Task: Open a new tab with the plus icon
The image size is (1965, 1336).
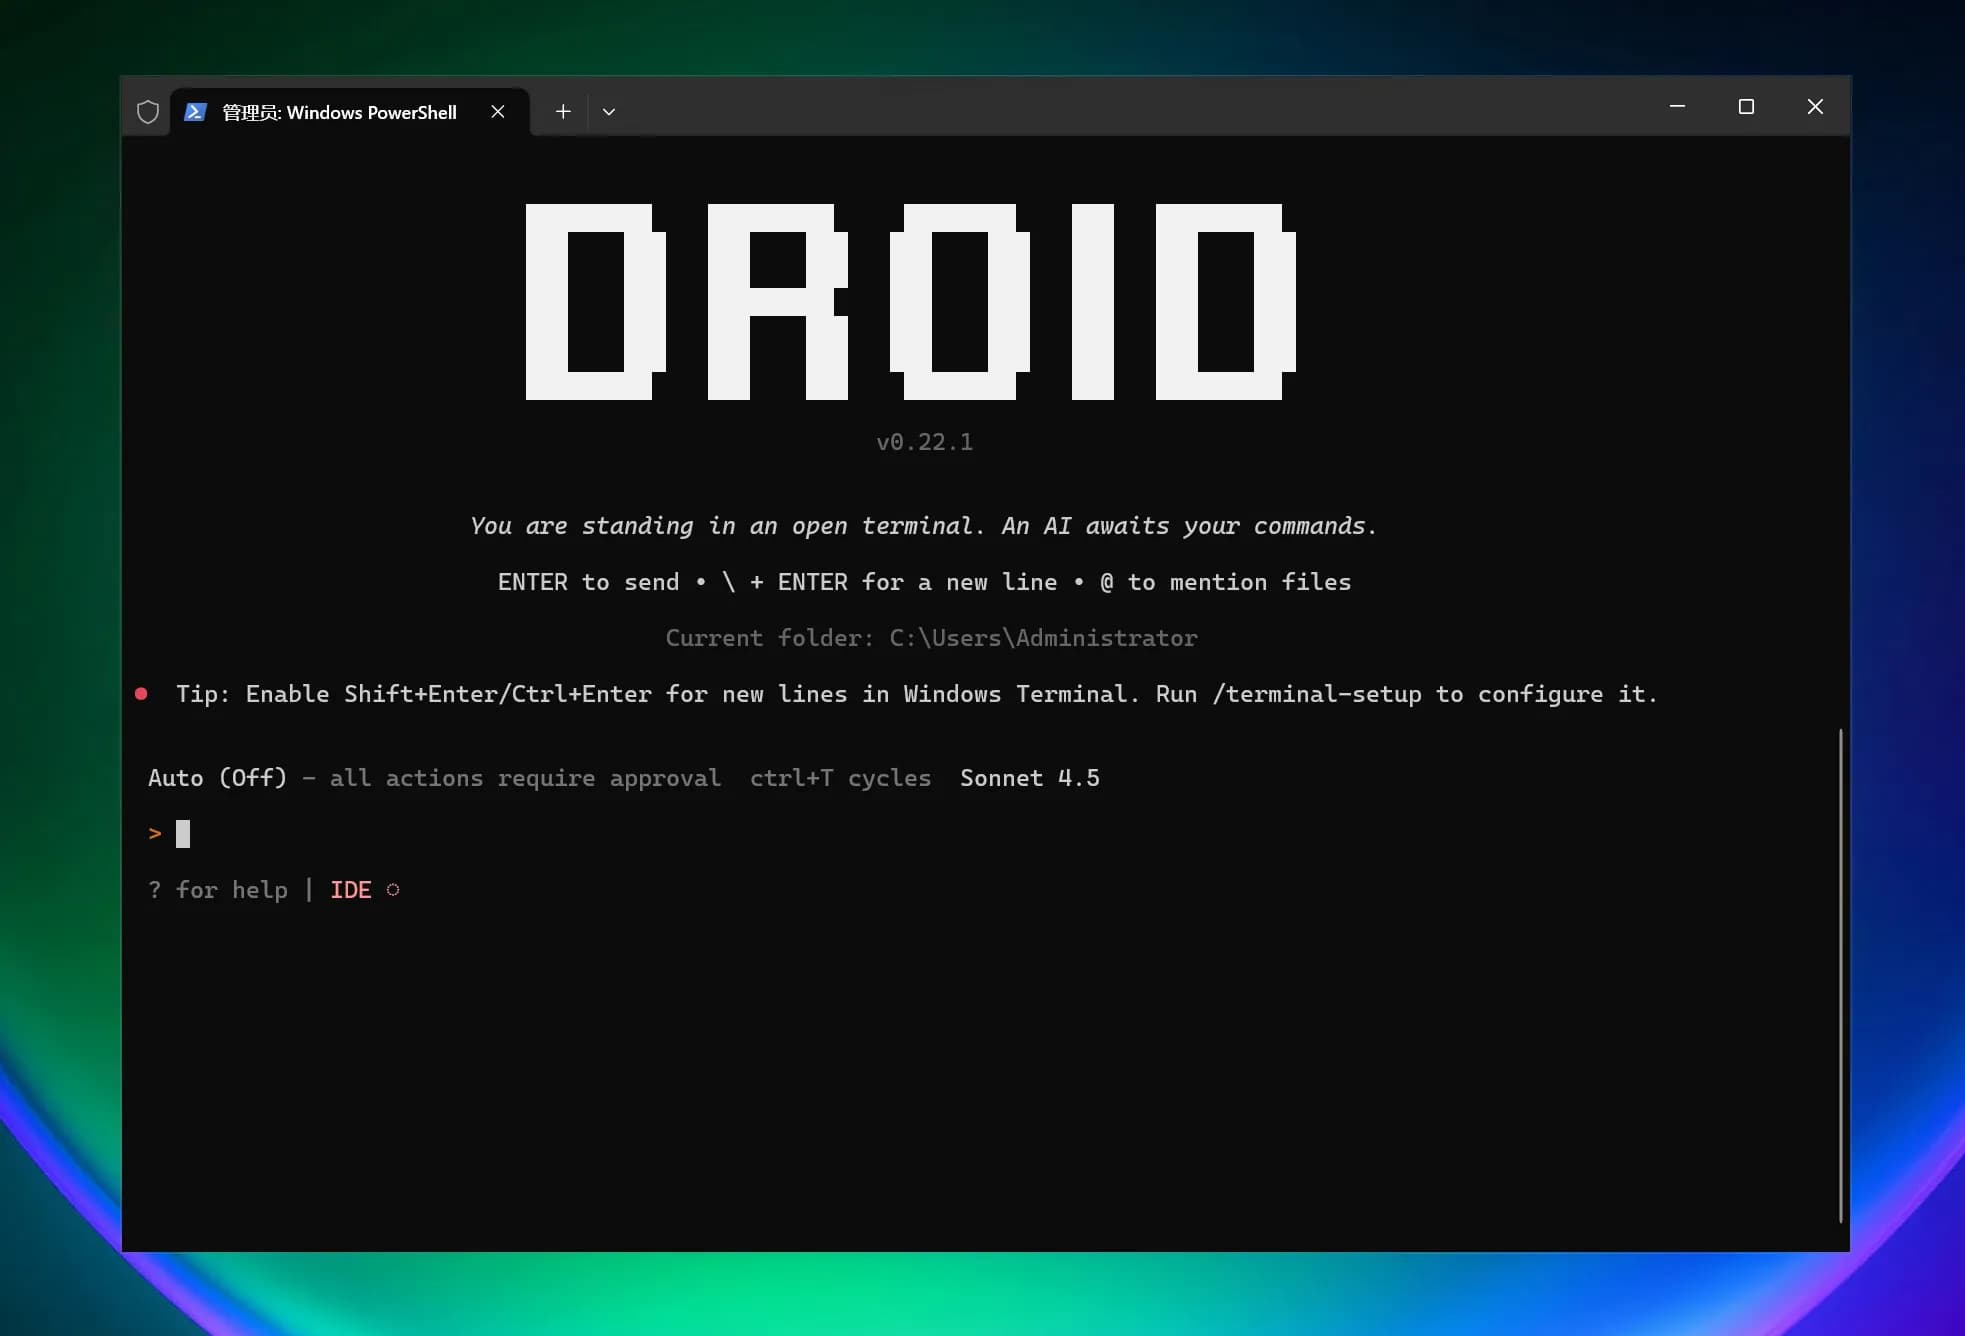Action: click(x=562, y=111)
